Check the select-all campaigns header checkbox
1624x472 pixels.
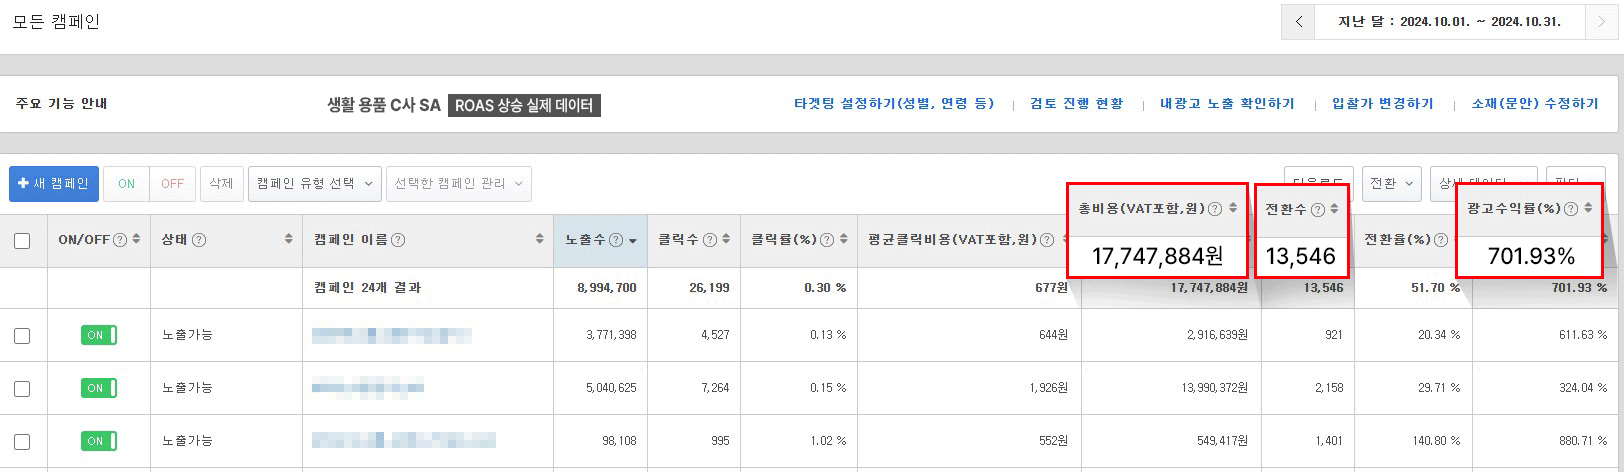[x=22, y=241]
